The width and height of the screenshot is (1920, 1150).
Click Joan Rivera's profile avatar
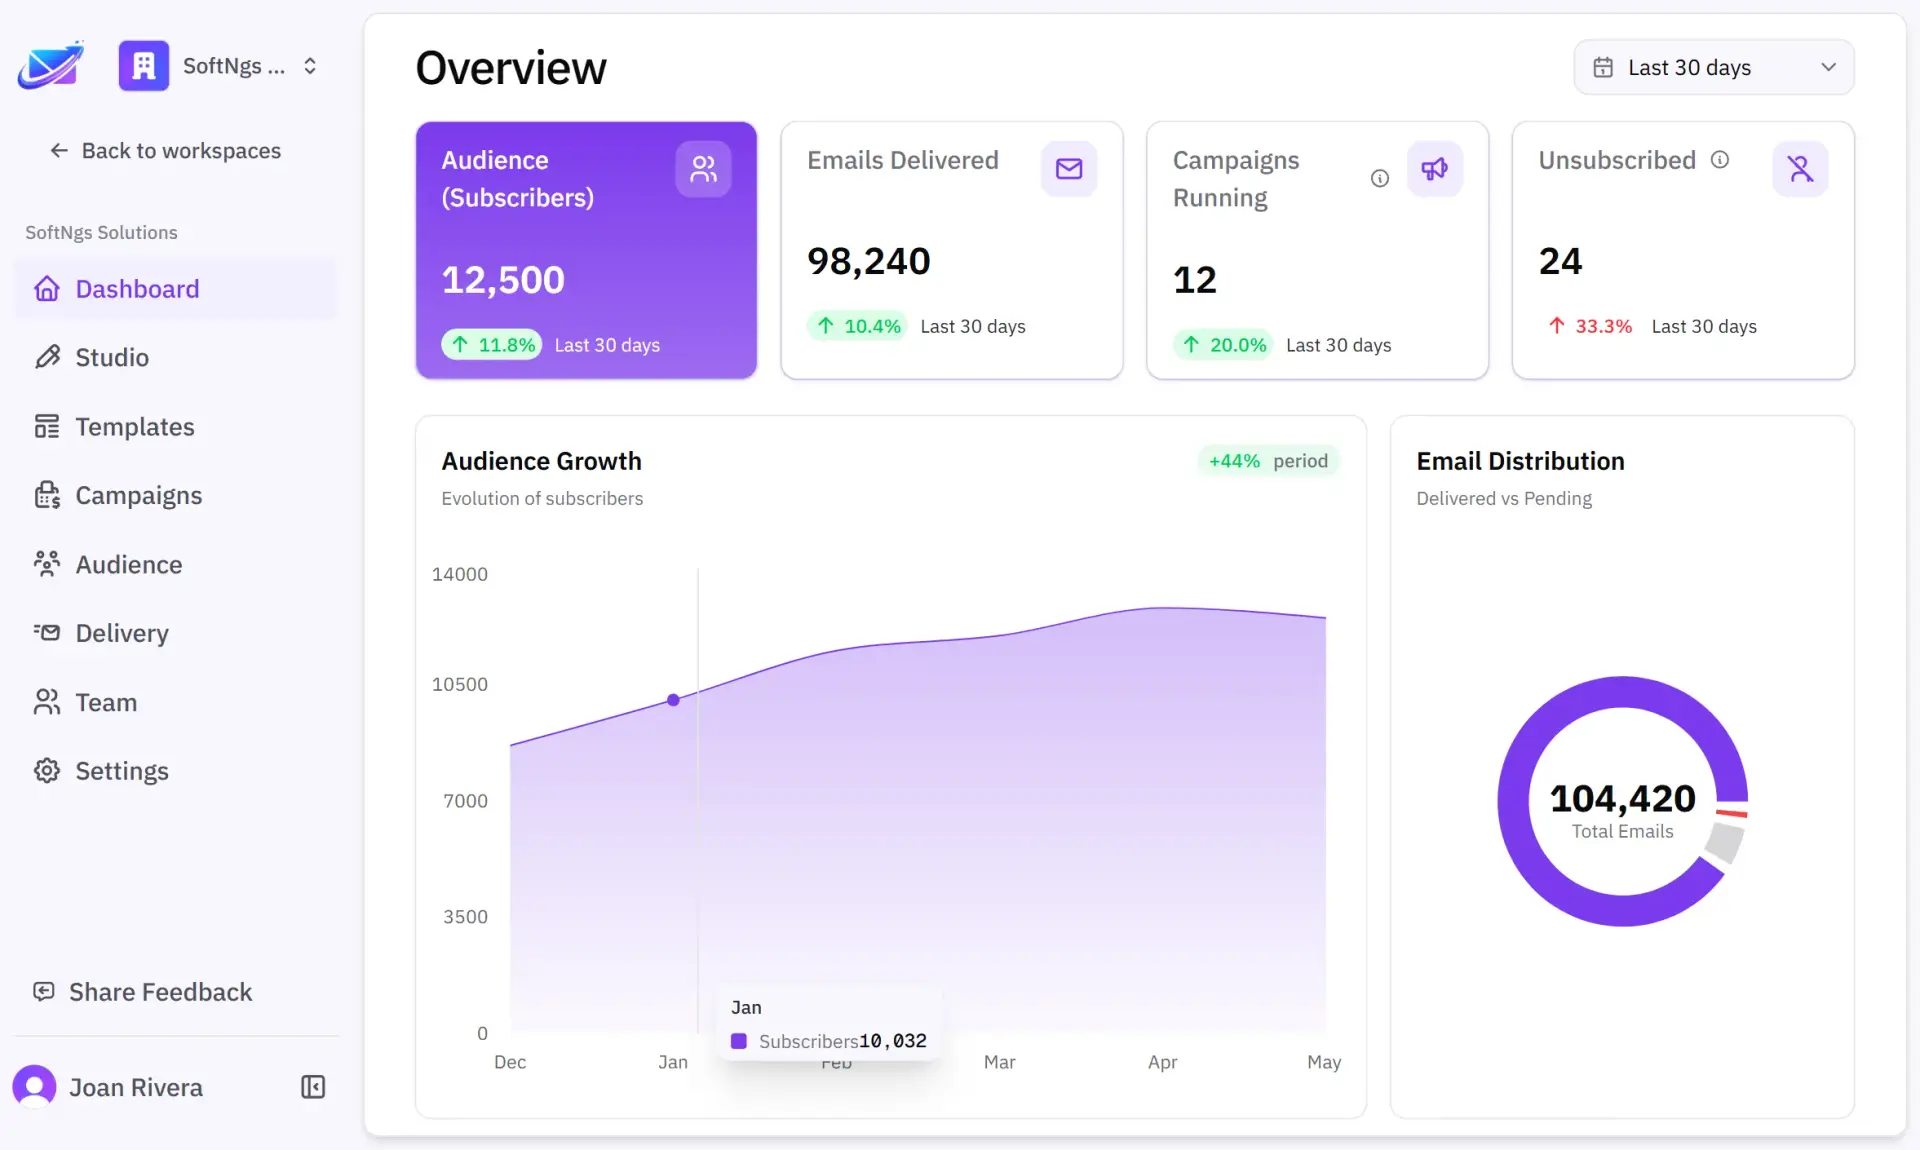pos(34,1087)
